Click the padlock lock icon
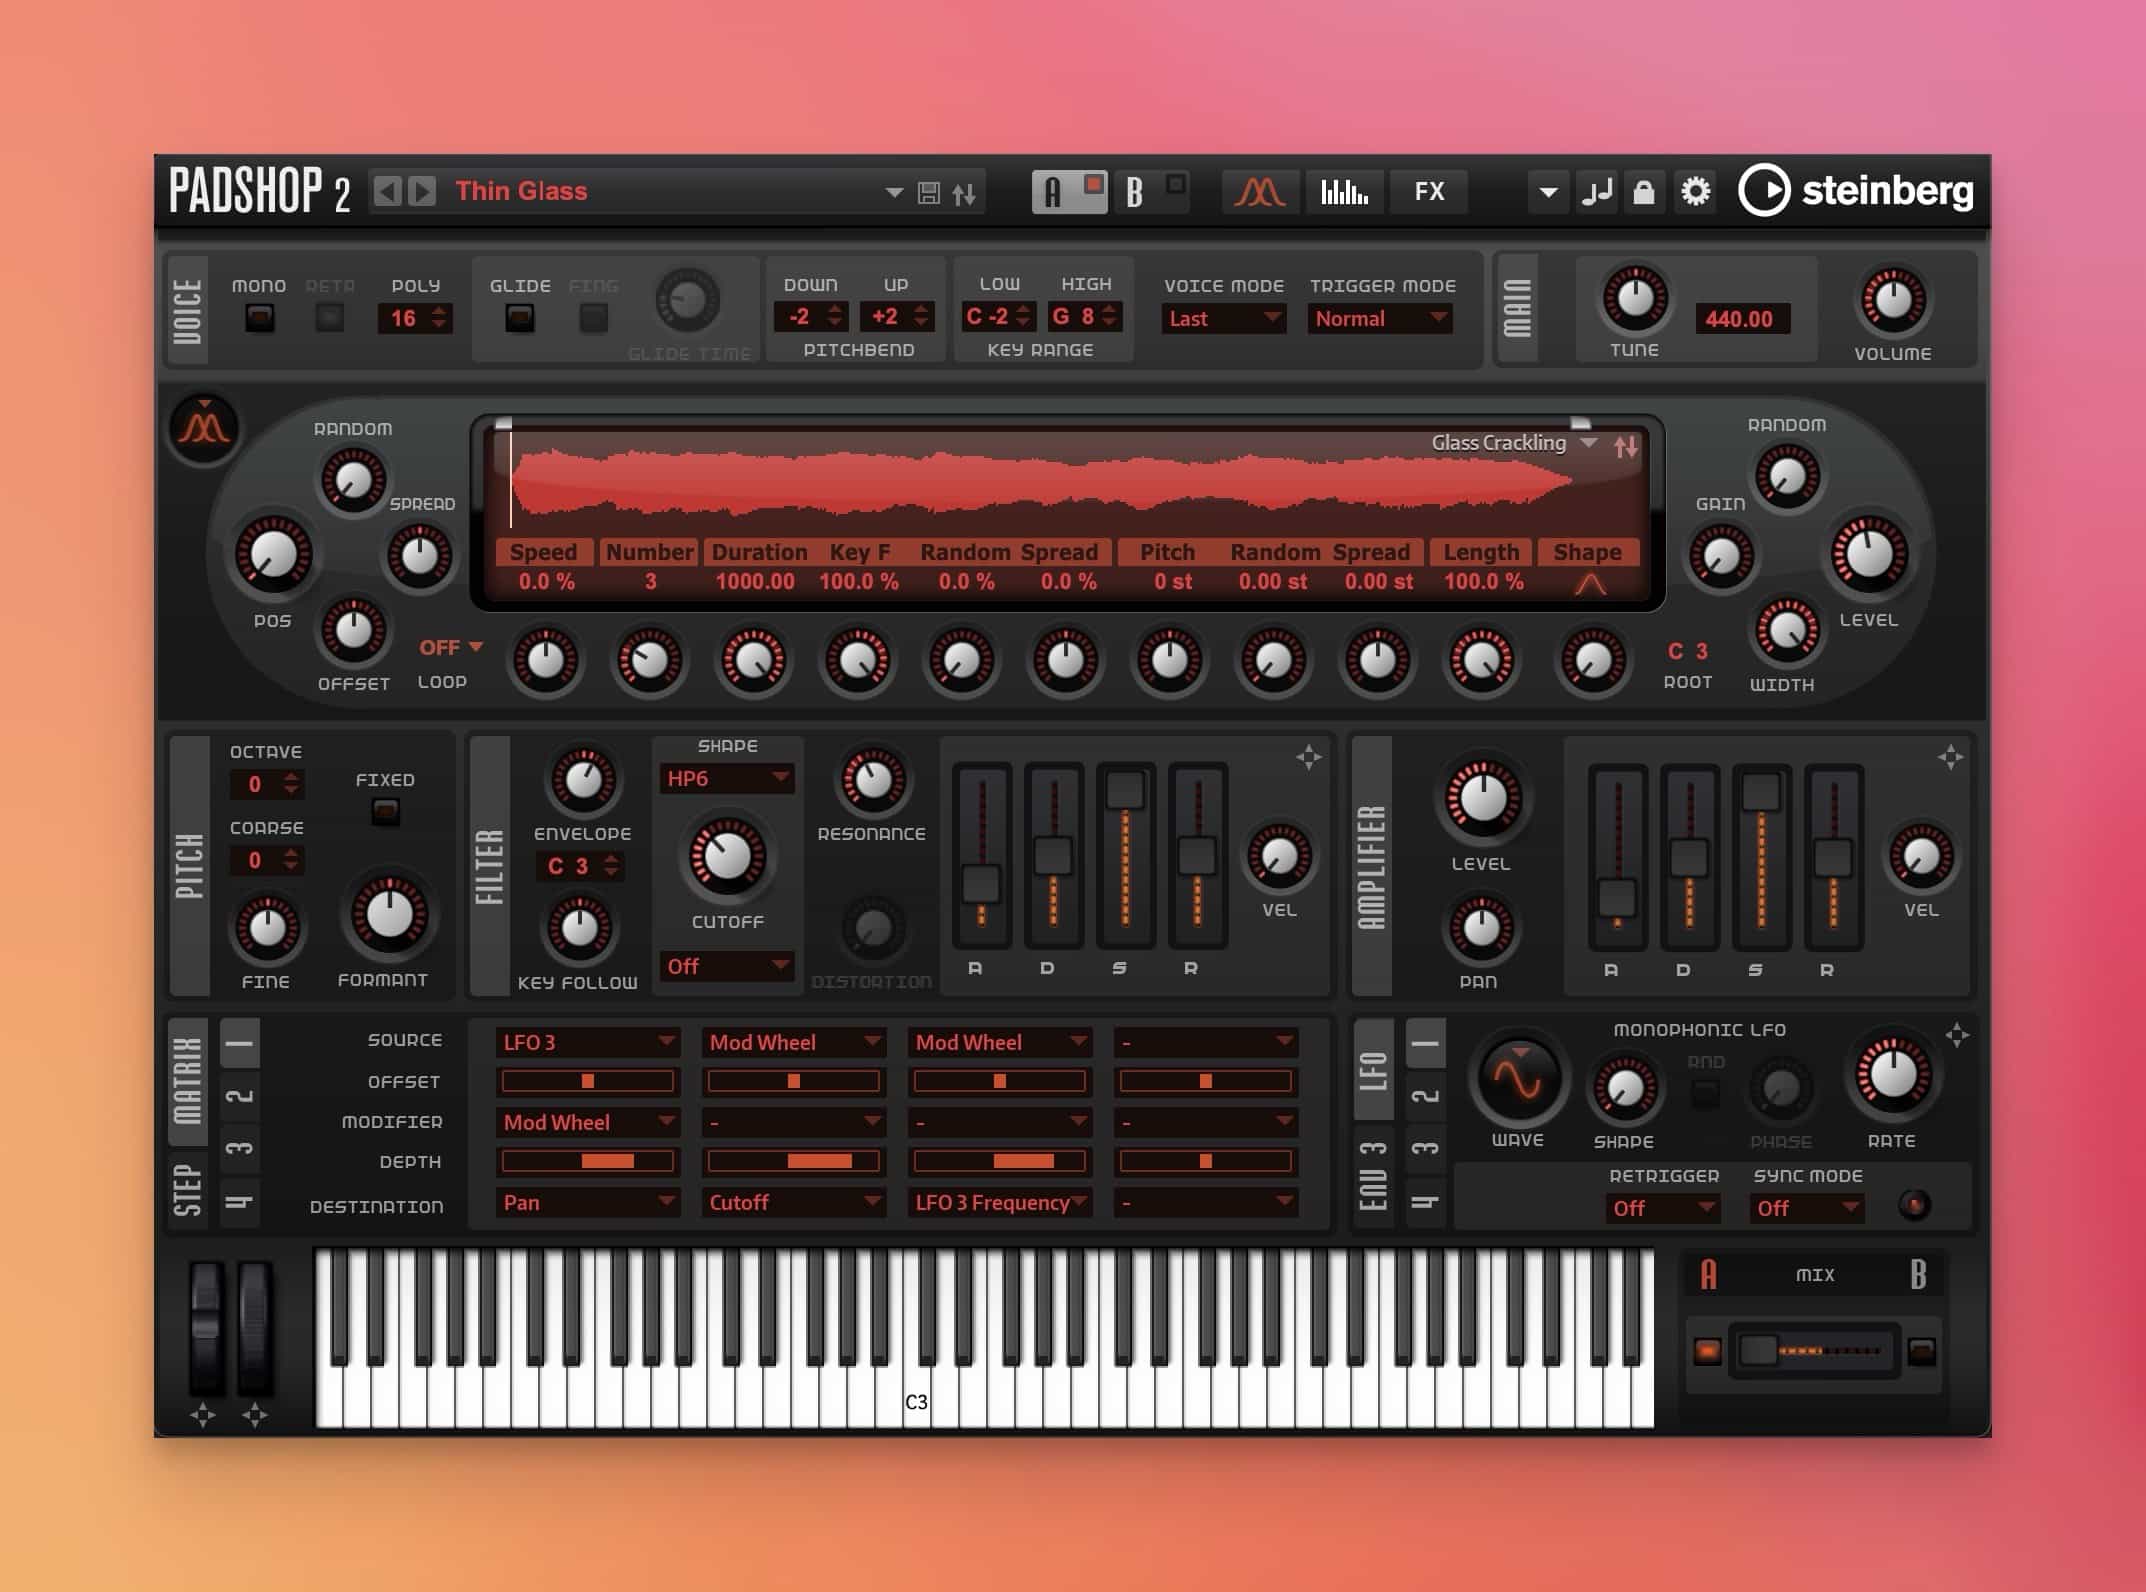This screenshot has height=1592, width=2146. click(1643, 192)
